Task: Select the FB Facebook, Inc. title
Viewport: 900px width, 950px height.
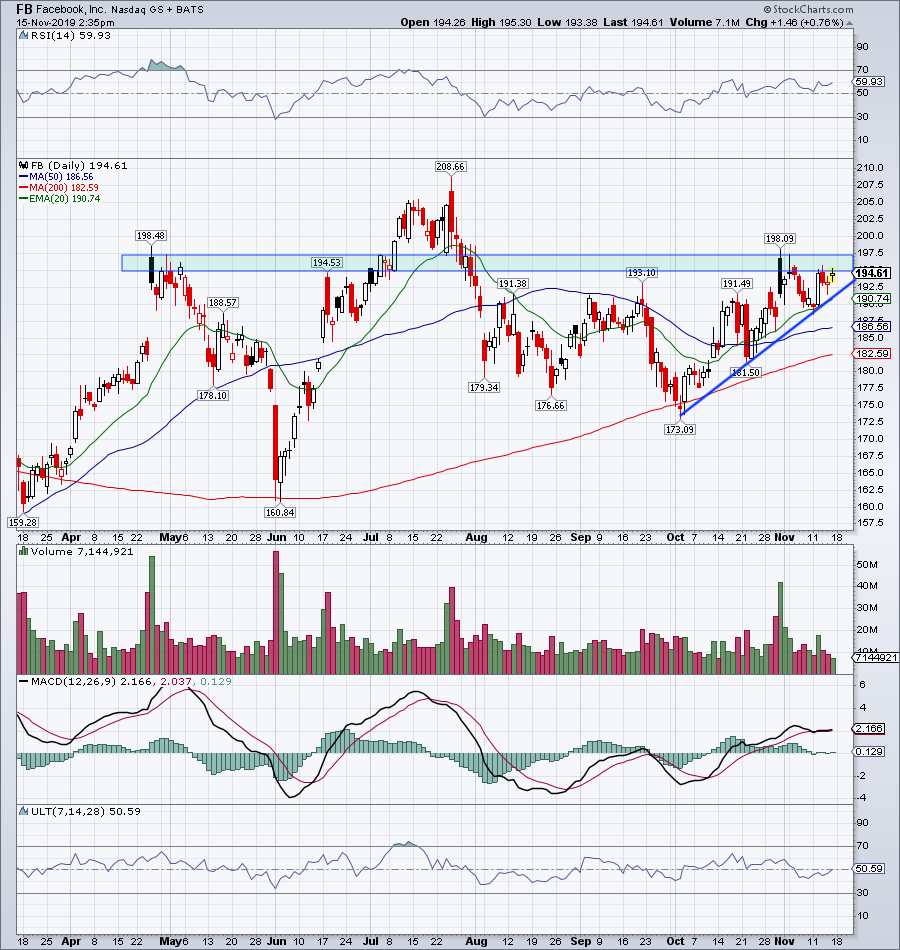Action: (60, 9)
